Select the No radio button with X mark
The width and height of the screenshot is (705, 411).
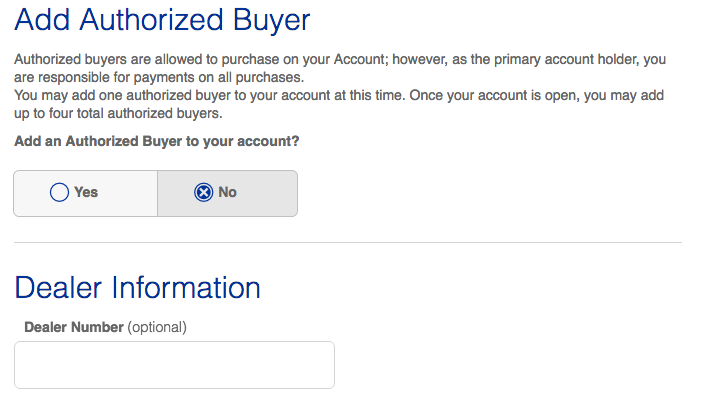point(204,192)
